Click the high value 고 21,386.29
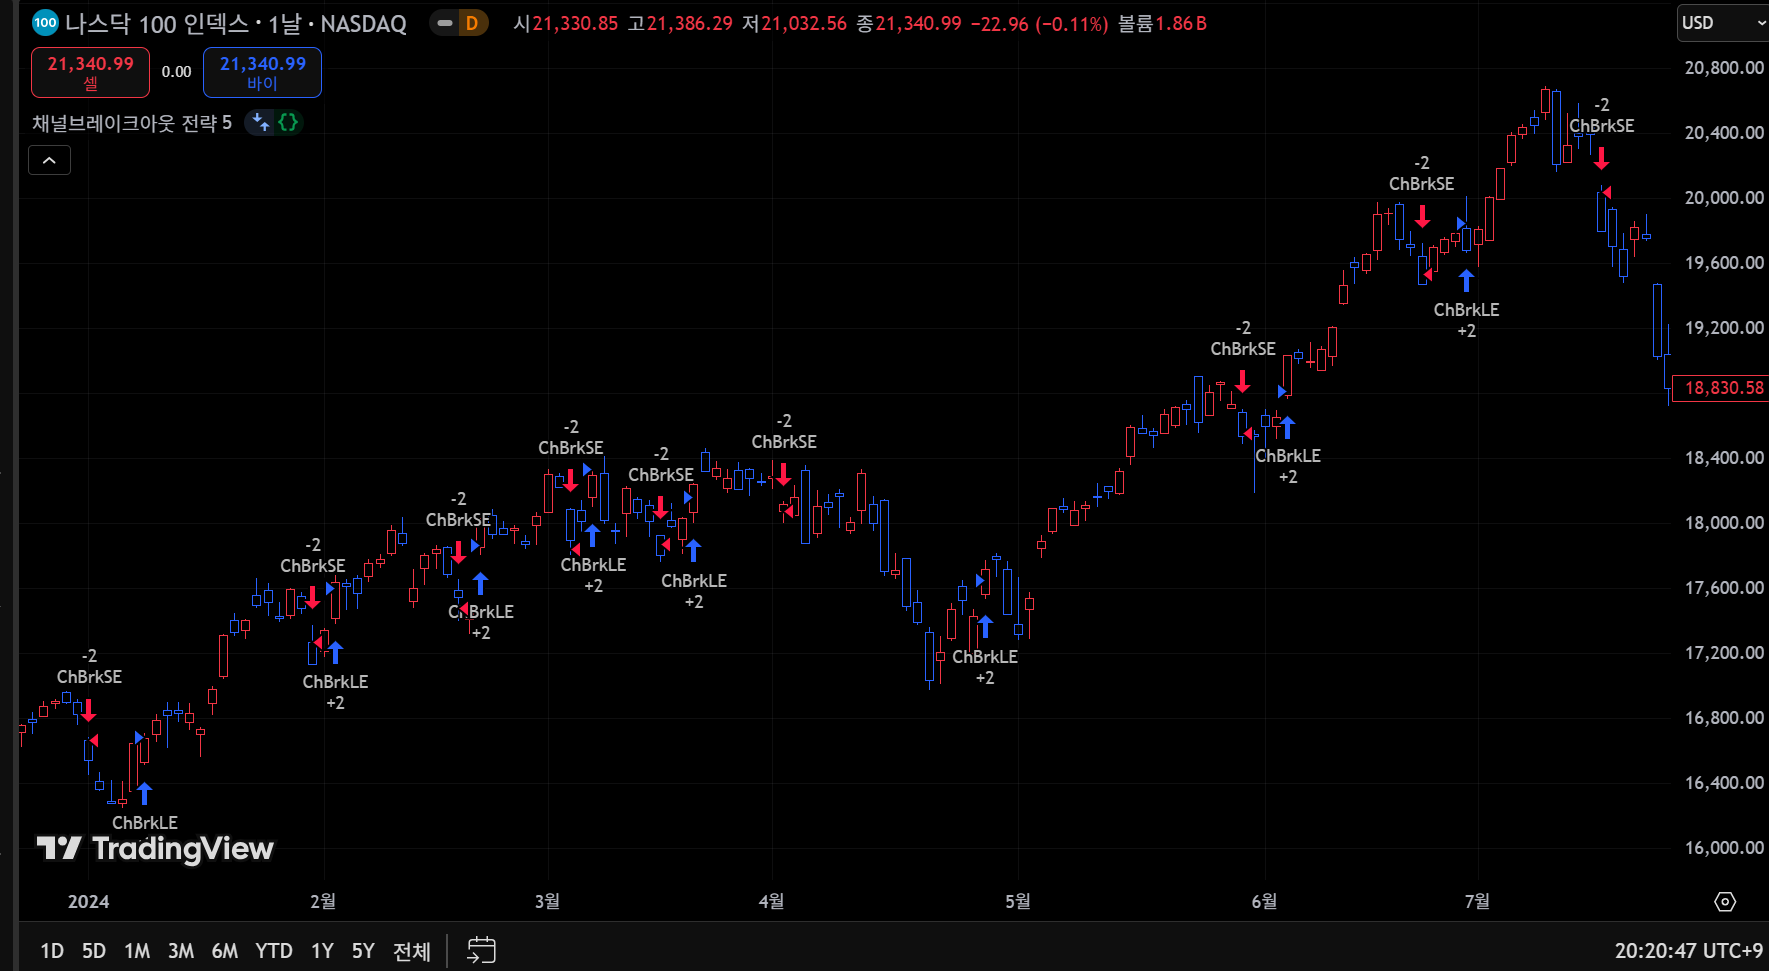The width and height of the screenshot is (1769, 971). pyautogui.click(x=680, y=24)
